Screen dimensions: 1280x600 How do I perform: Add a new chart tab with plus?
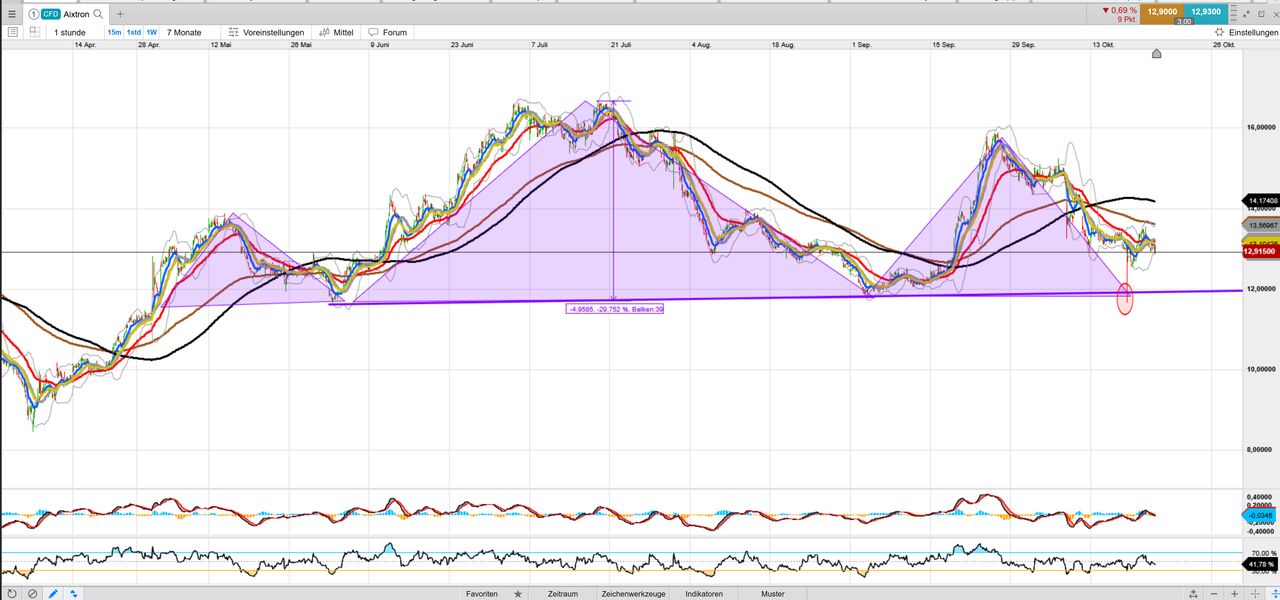click(120, 14)
